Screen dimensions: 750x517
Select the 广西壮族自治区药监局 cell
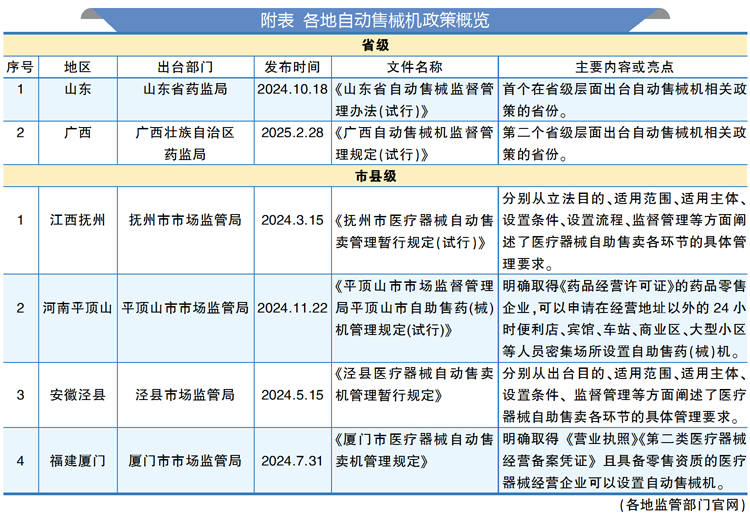185,143
